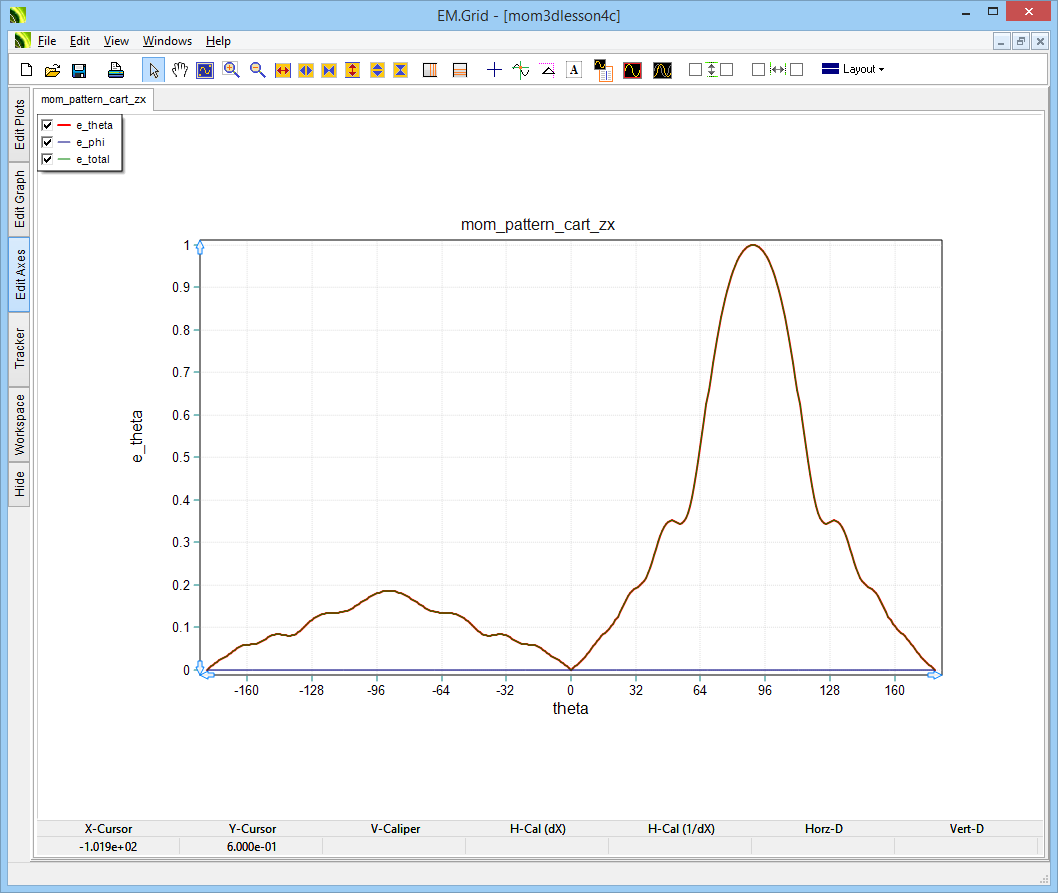This screenshot has width=1058, height=893.
Task: Switch to the Tracker side tab
Action: [x=20, y=349]
